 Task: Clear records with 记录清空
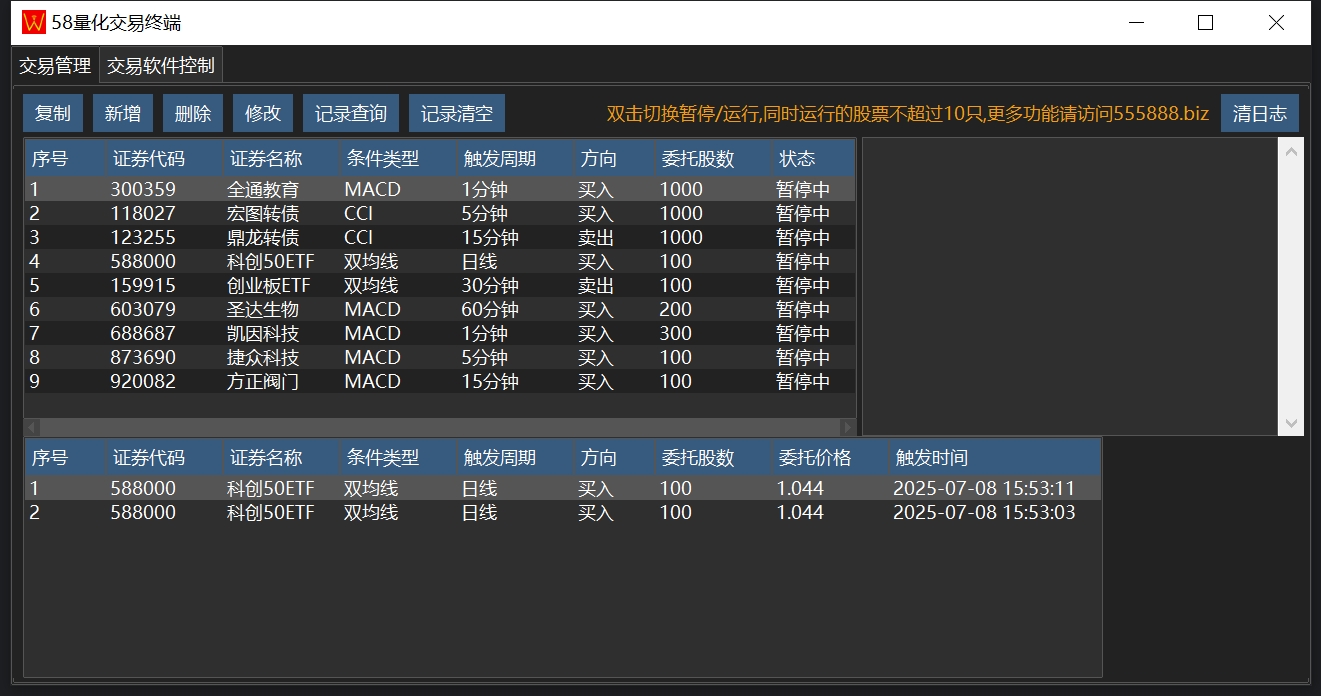pyautogui.click(x=457, y=114)
